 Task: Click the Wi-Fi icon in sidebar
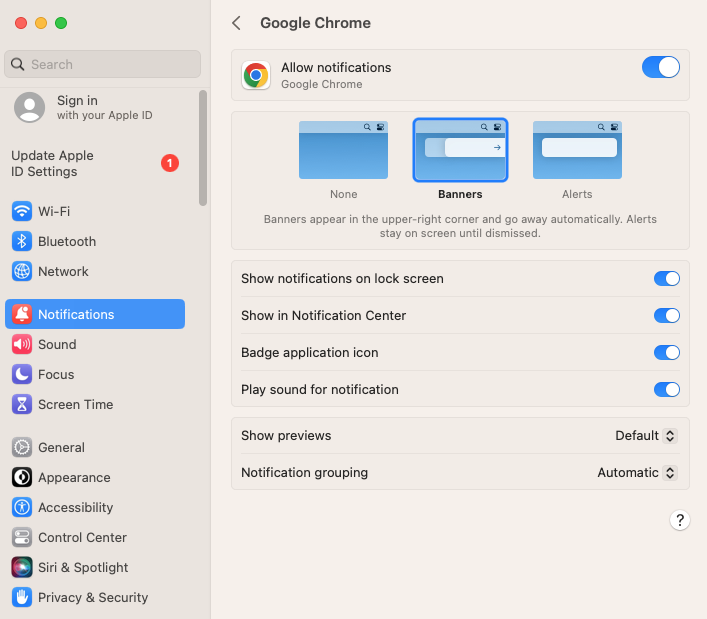point(22,211)
